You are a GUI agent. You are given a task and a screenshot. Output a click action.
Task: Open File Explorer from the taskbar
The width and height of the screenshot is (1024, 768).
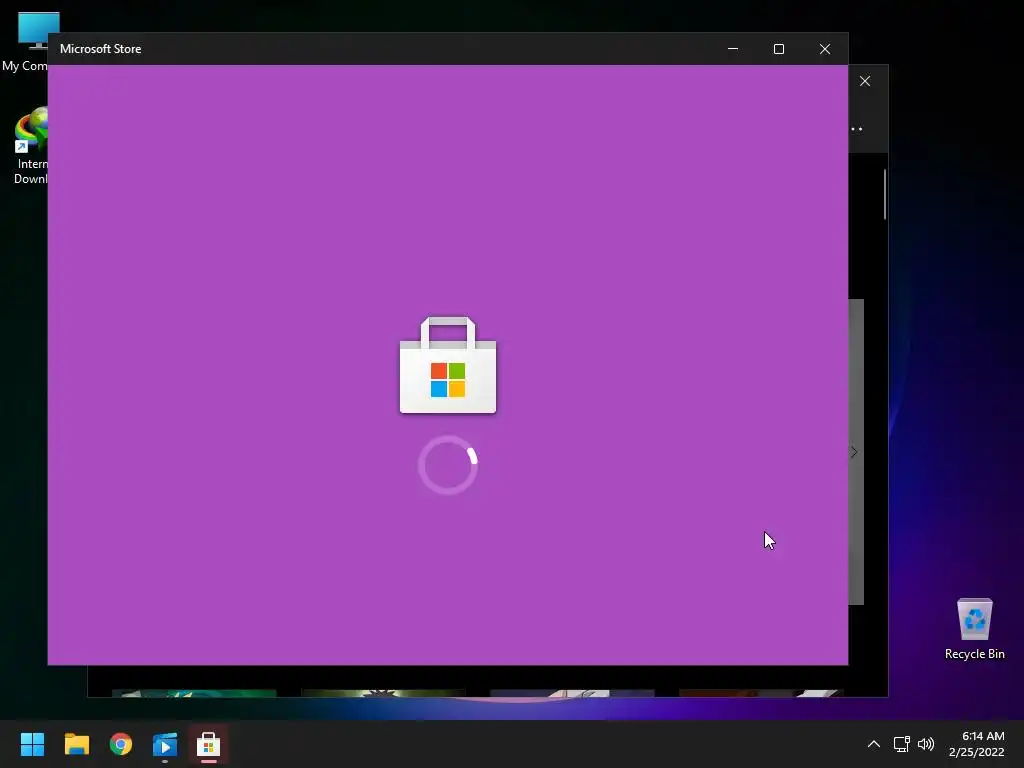click(x=76, y=744)
